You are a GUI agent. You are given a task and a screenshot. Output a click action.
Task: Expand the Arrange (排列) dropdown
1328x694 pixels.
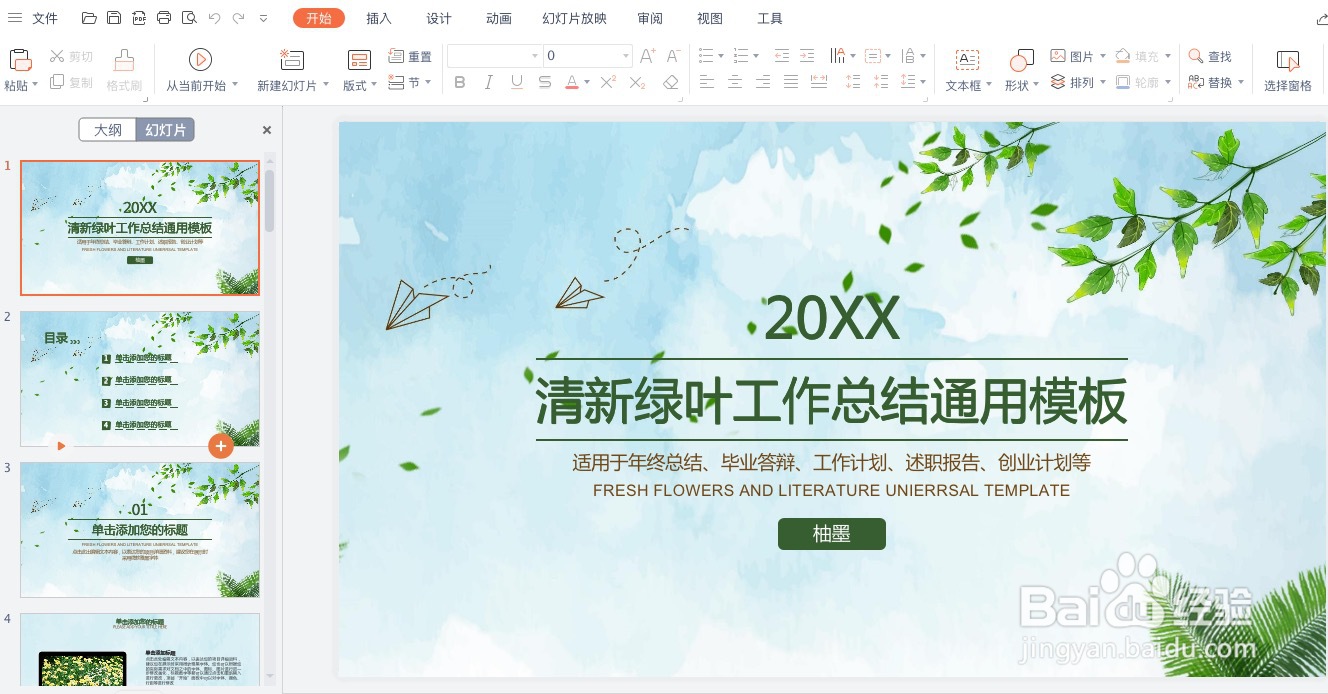point(1101,83)
